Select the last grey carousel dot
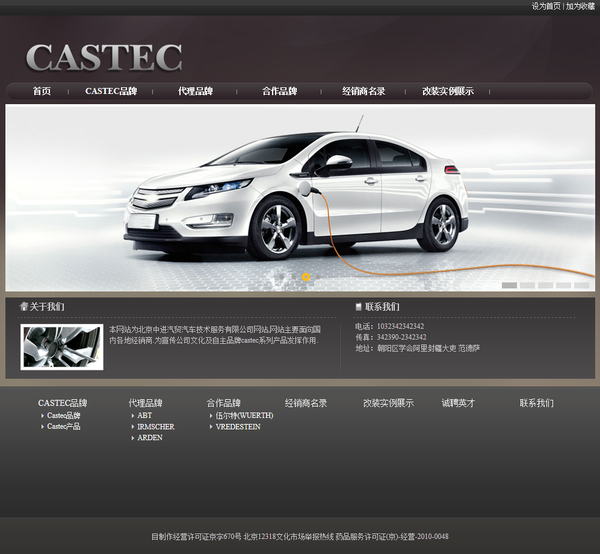 (x=318, y=277)
